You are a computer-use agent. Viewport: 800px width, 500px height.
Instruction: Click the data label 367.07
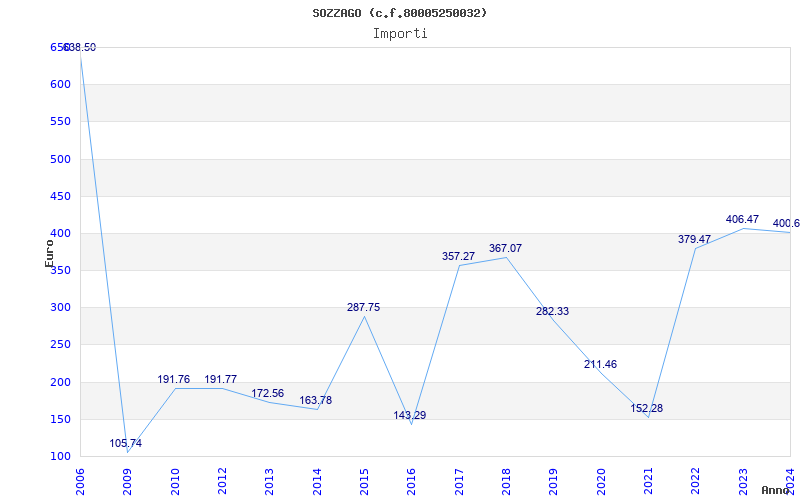point(506,248)
